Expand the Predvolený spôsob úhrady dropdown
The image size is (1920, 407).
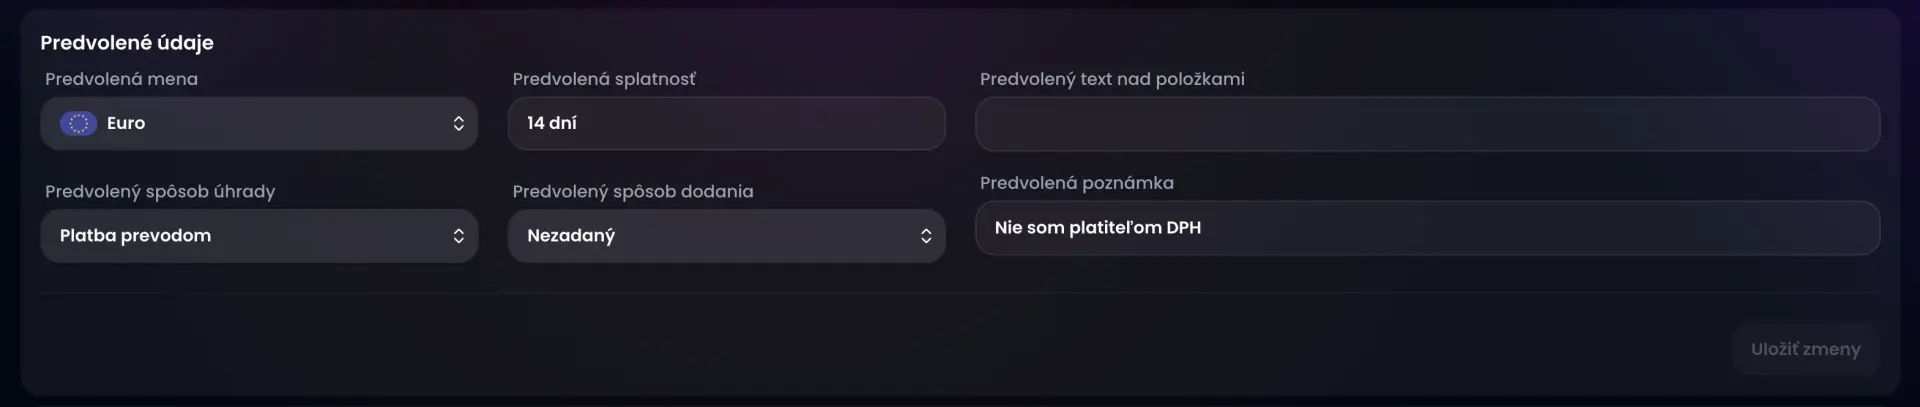[258, 236]
